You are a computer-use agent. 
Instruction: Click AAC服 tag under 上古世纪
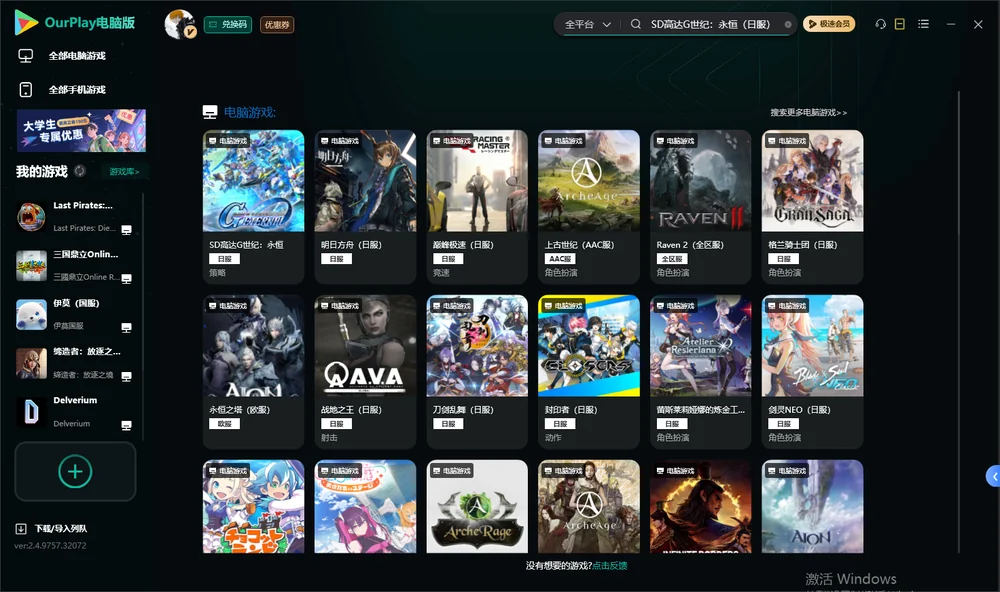(x=560, y=259)
